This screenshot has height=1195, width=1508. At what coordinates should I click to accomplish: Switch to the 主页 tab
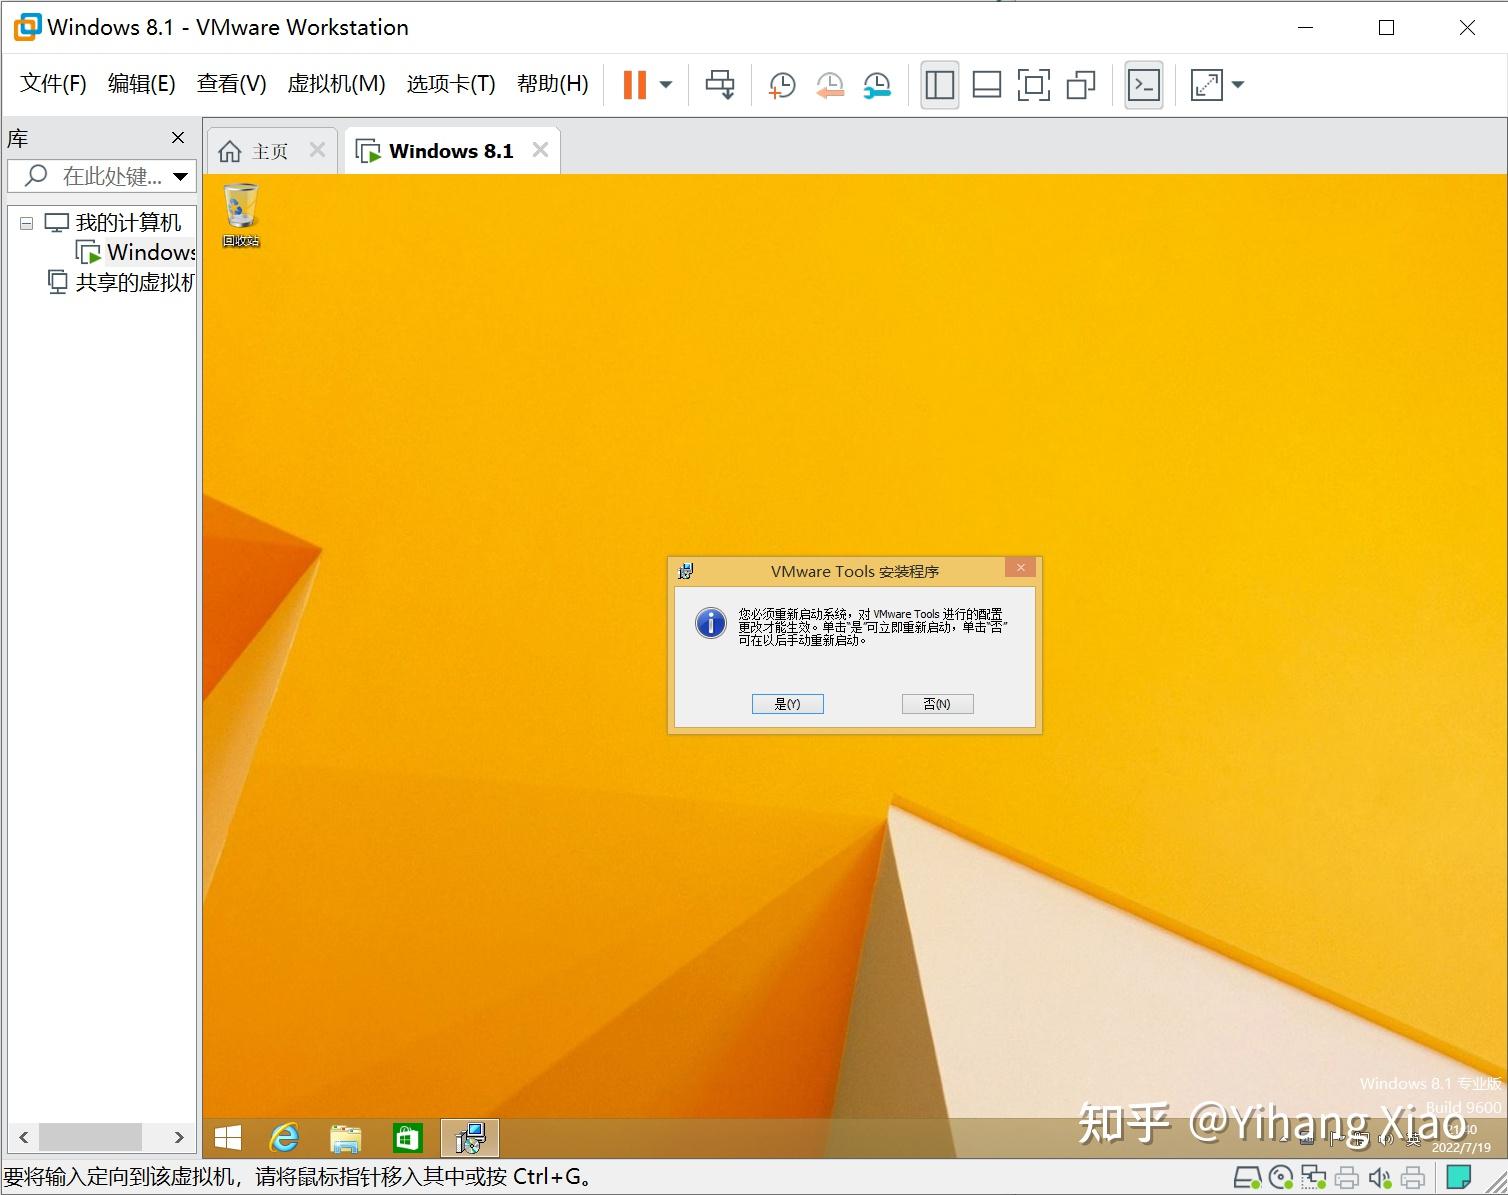click(x=268, y=150)
